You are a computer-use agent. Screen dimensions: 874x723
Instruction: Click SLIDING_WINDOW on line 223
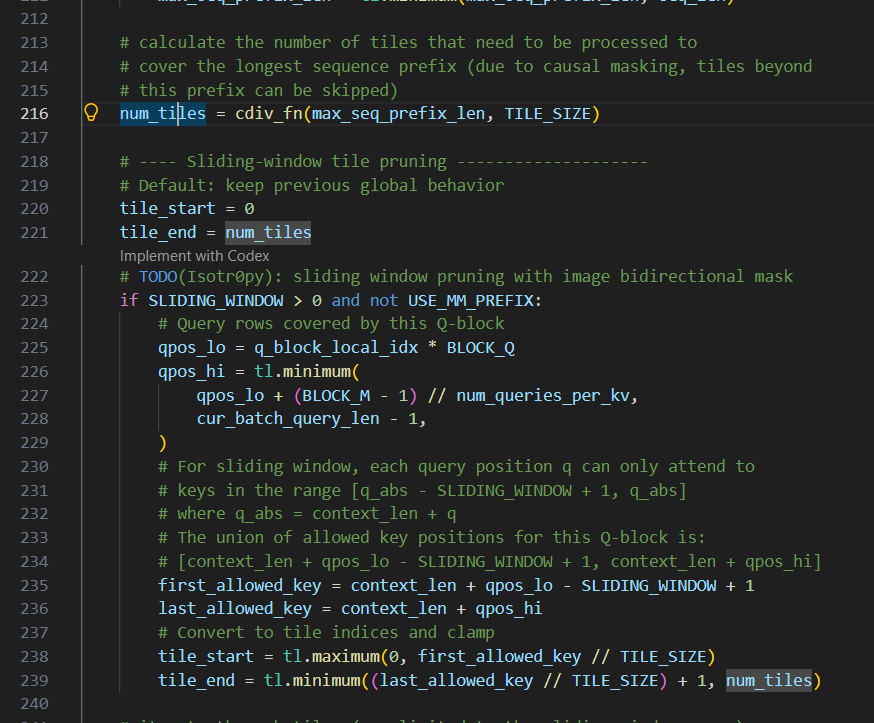tap(216, 300)
